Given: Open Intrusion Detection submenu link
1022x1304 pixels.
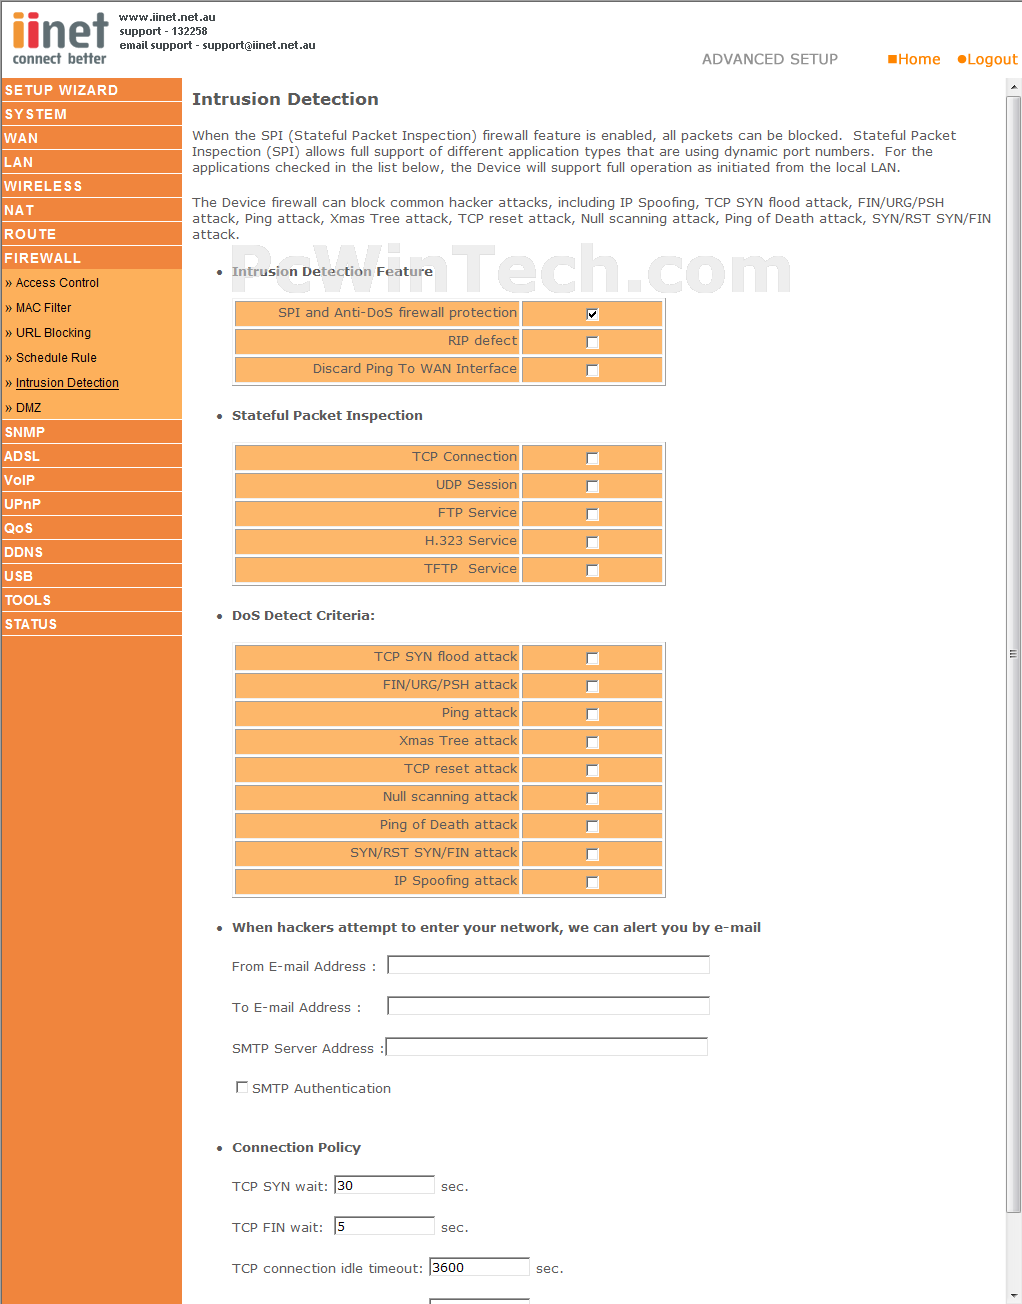Looking at the screenshot, I should (67, 383).
